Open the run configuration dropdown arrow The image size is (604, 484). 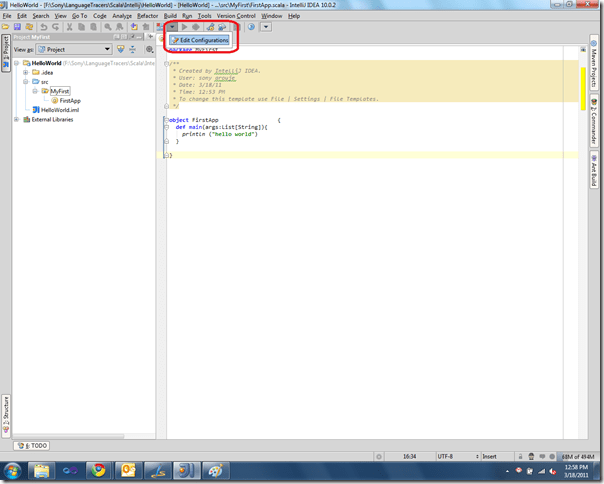171,27
